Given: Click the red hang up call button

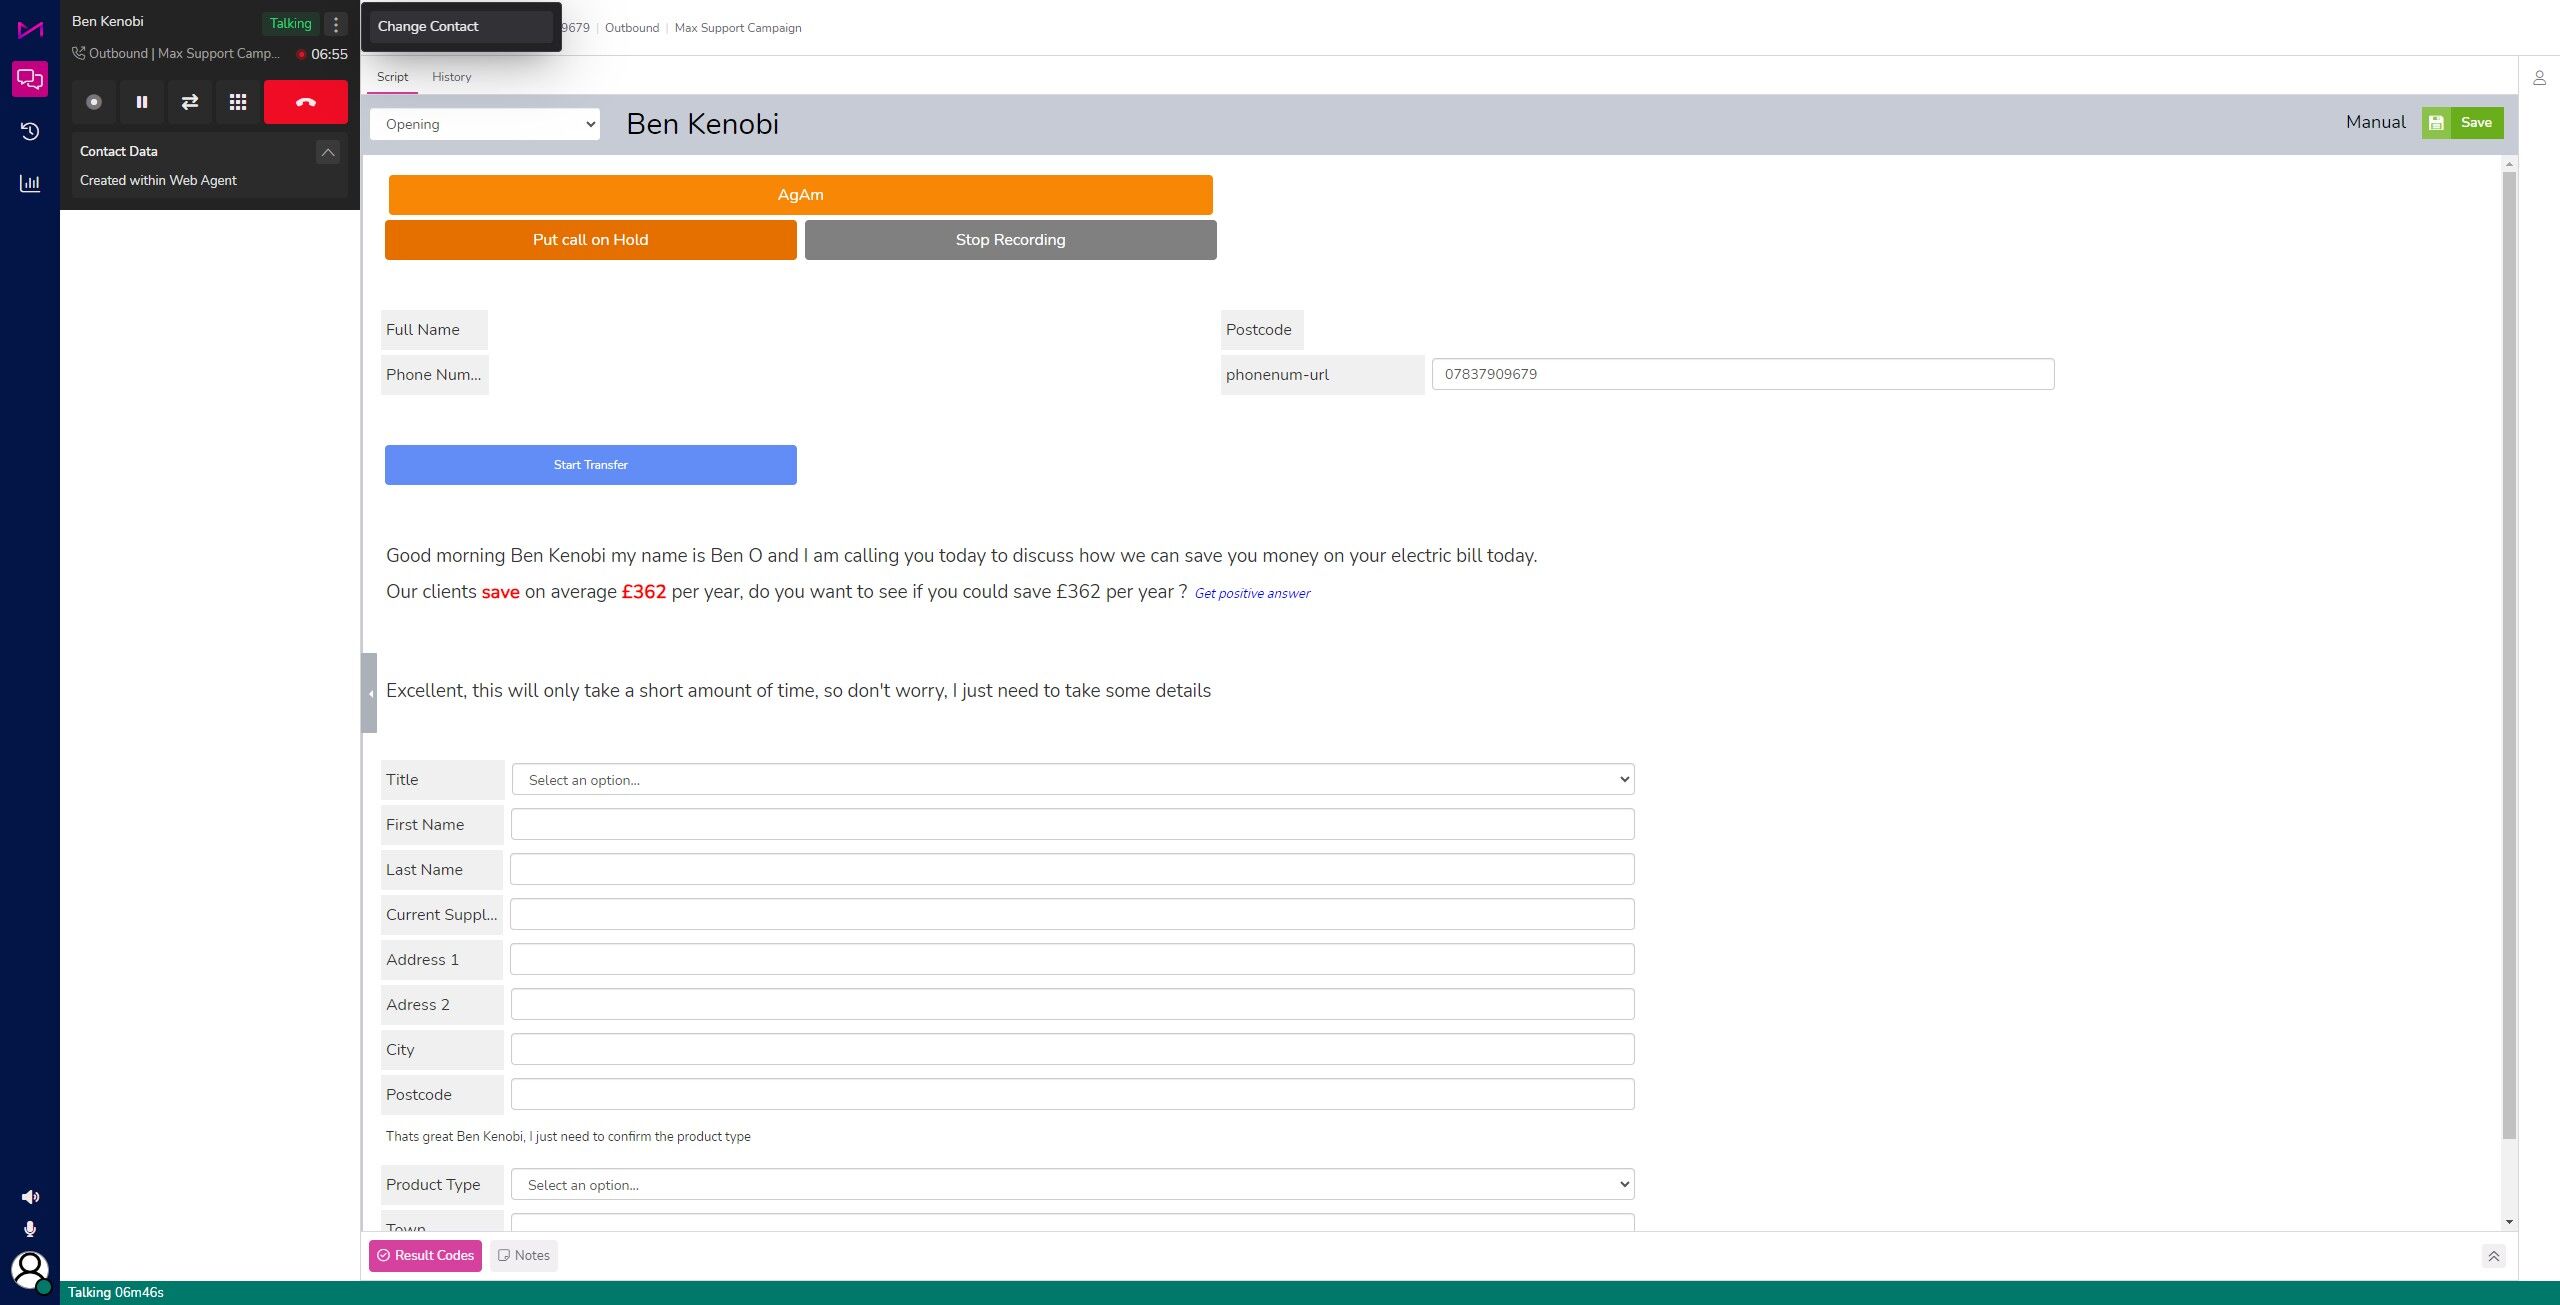Looking at the screenshot, I should pos(305,102).
